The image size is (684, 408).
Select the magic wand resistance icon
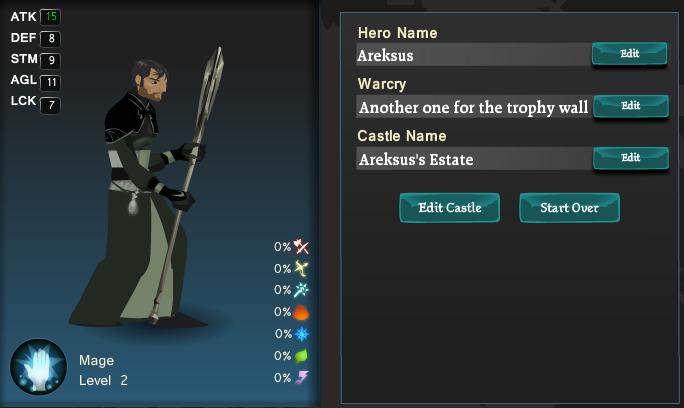pyautogui.click(x=301, y=290)
